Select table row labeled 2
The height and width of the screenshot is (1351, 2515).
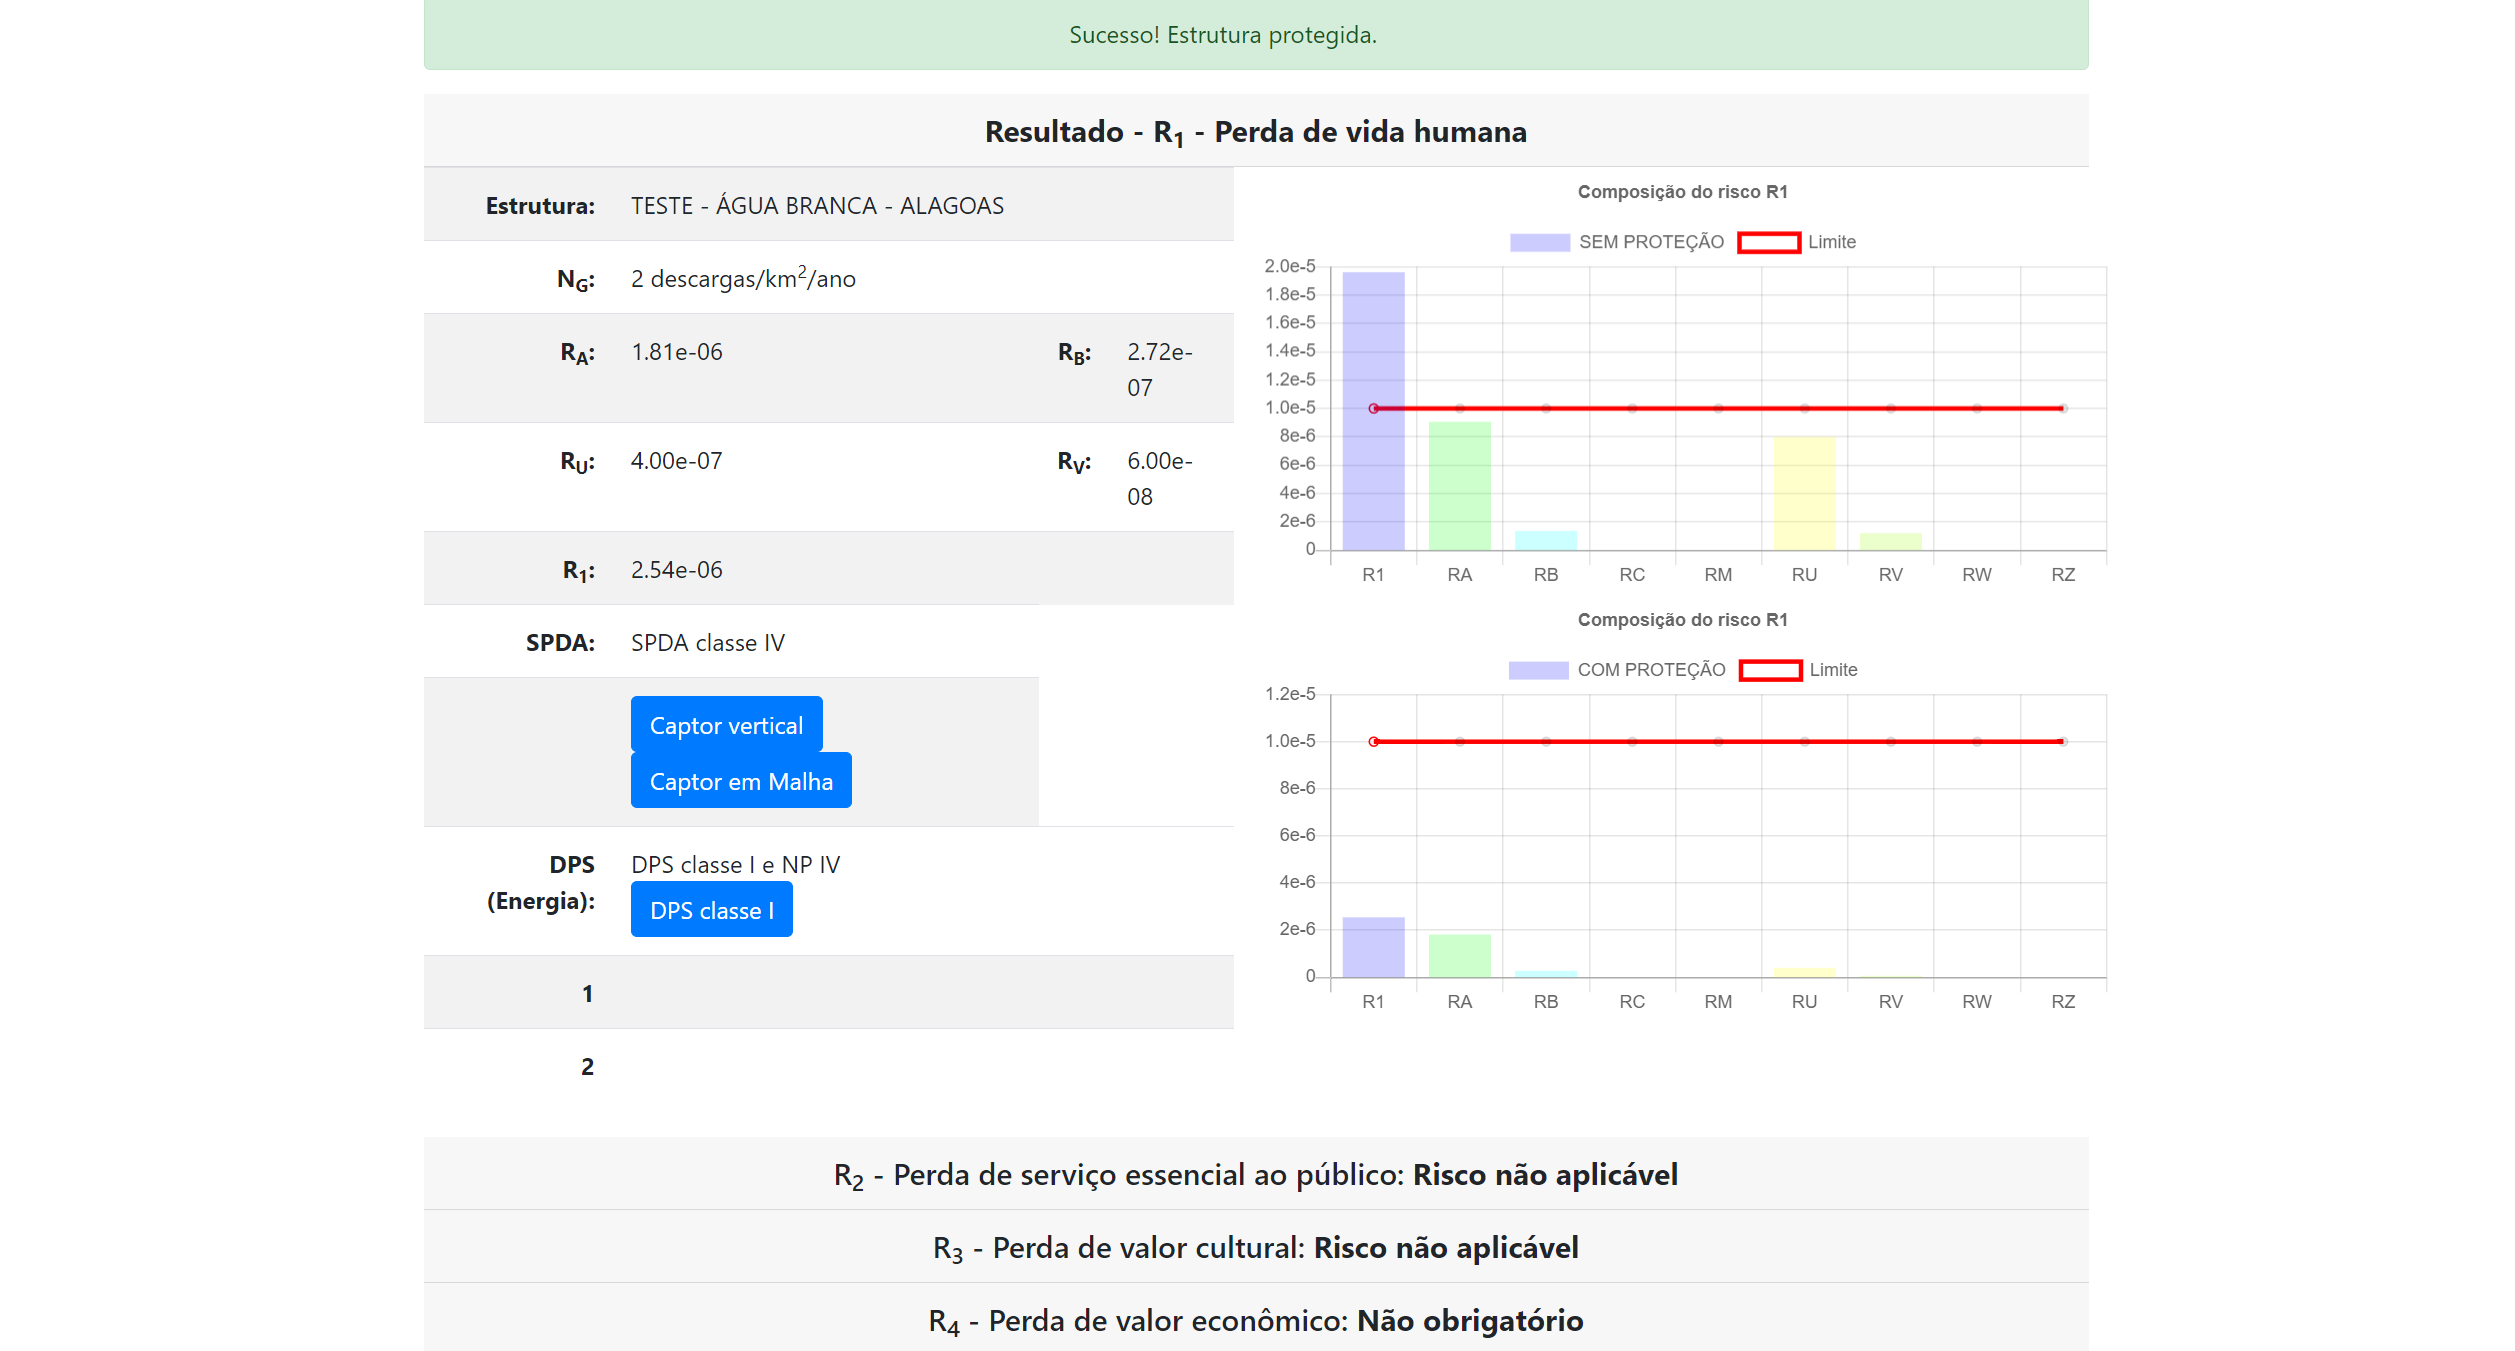588,1066
